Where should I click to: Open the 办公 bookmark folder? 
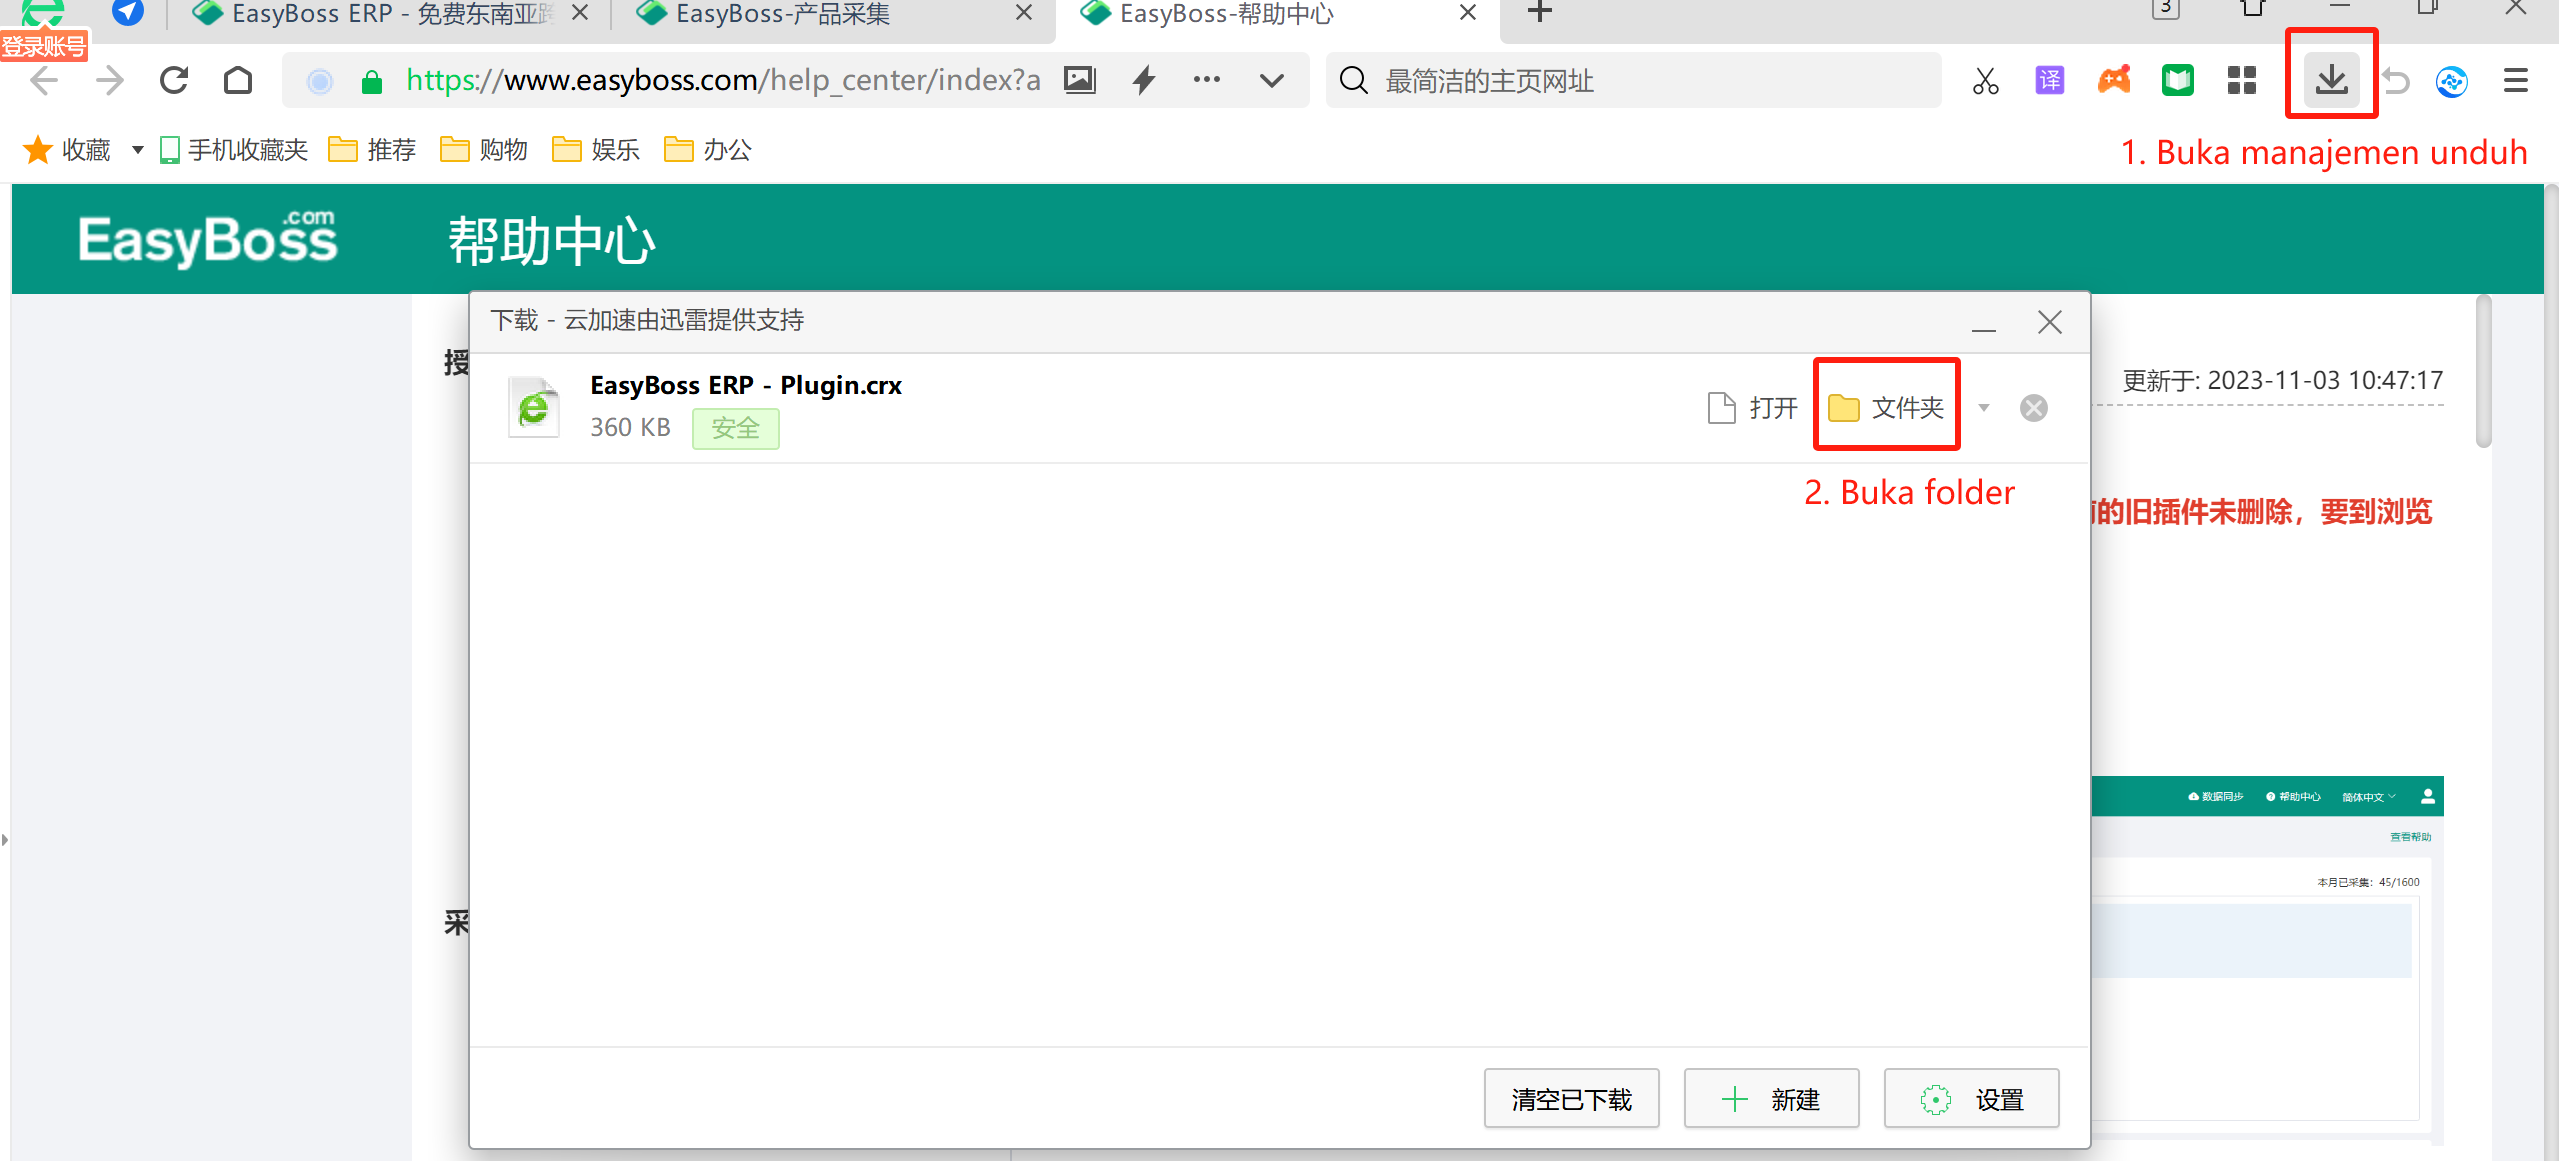[708, 150]
